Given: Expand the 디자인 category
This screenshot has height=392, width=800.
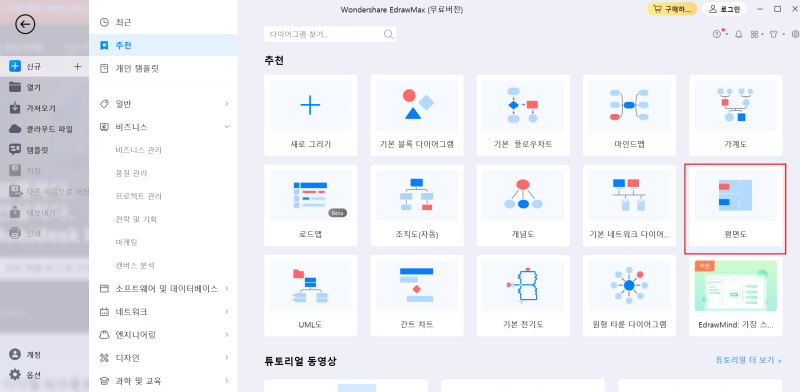Looking at the screenshot, I should pos(163,358).
